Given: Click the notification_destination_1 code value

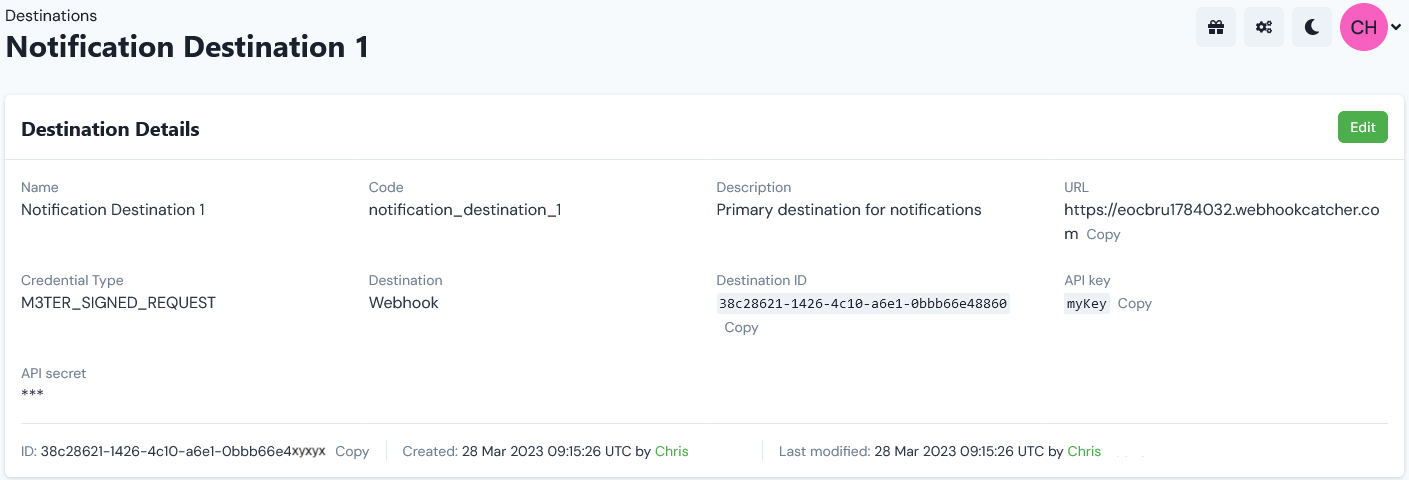Looking at the screenshot, I should click(465, 210).
